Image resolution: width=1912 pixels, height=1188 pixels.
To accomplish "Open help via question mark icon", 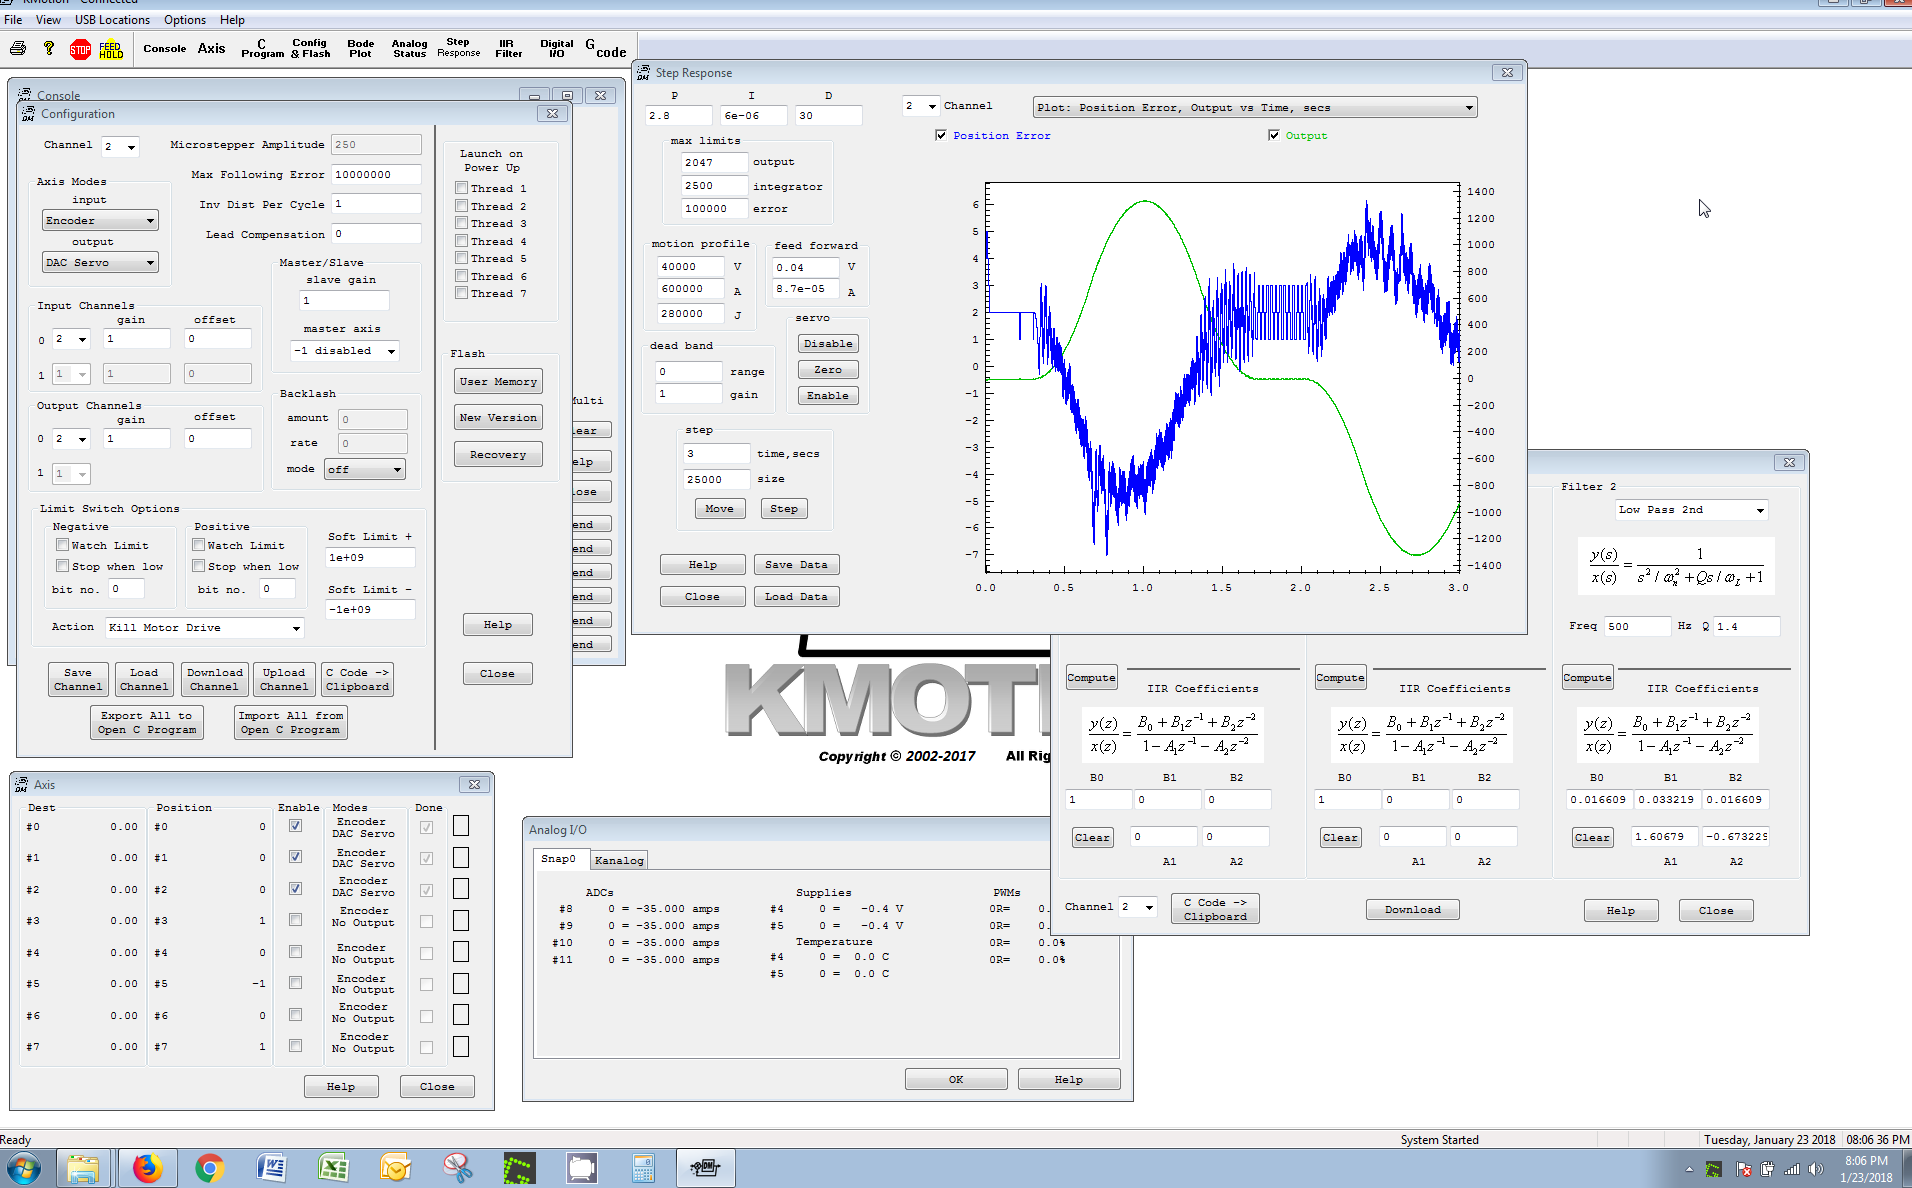I will (48, 48).
